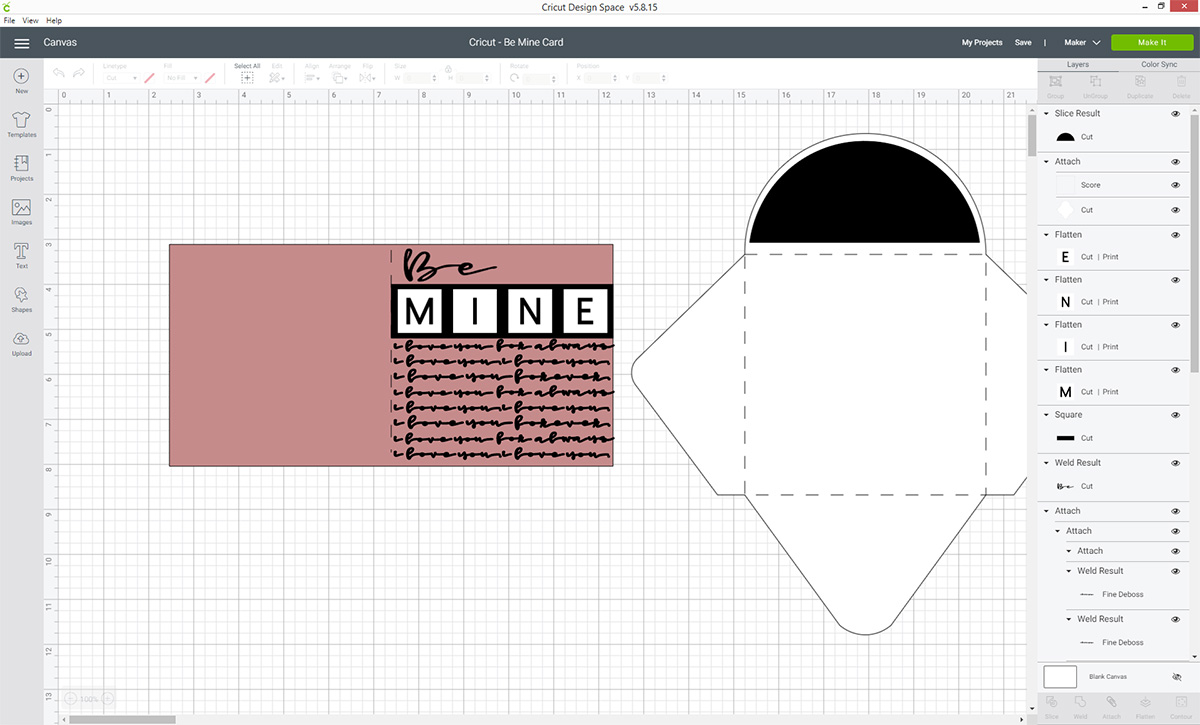The image size is (1200, 725).
Task: Toggle visibility of the Square layer
Action: (x=1176, y=414)
